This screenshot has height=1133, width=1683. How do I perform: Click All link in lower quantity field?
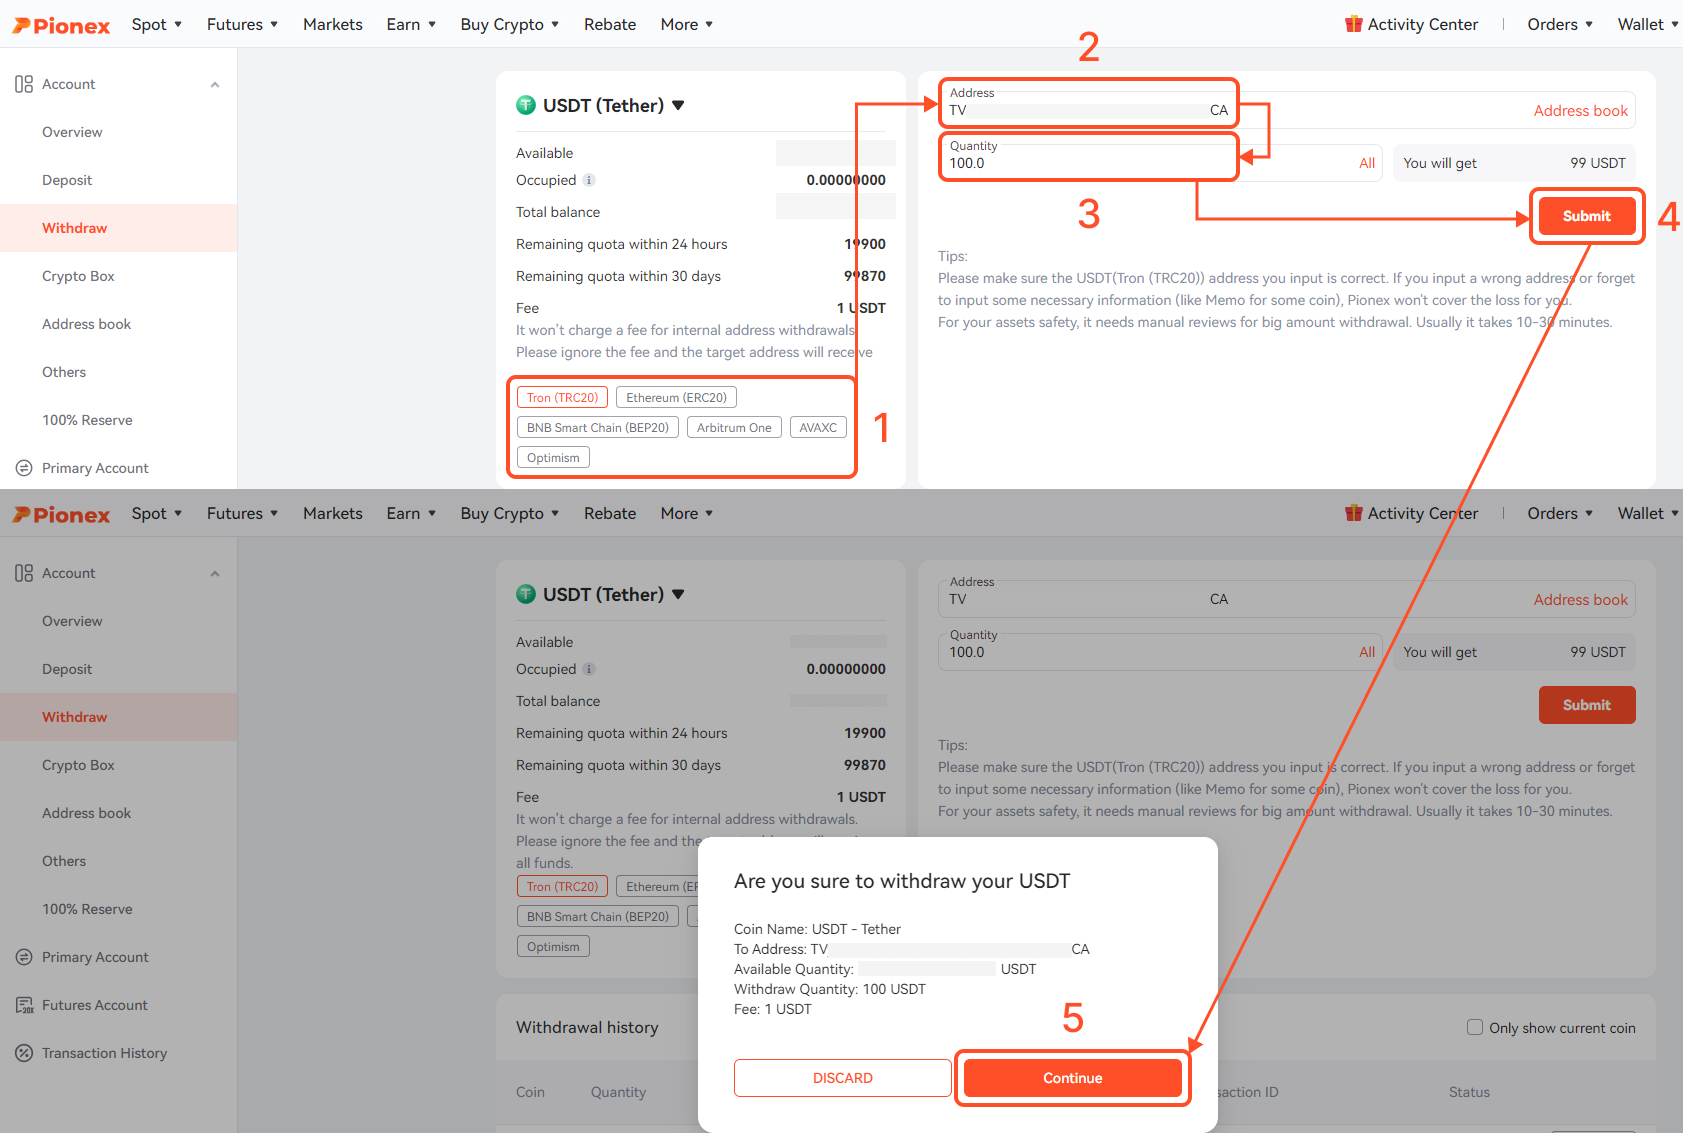click(1367, 652)
